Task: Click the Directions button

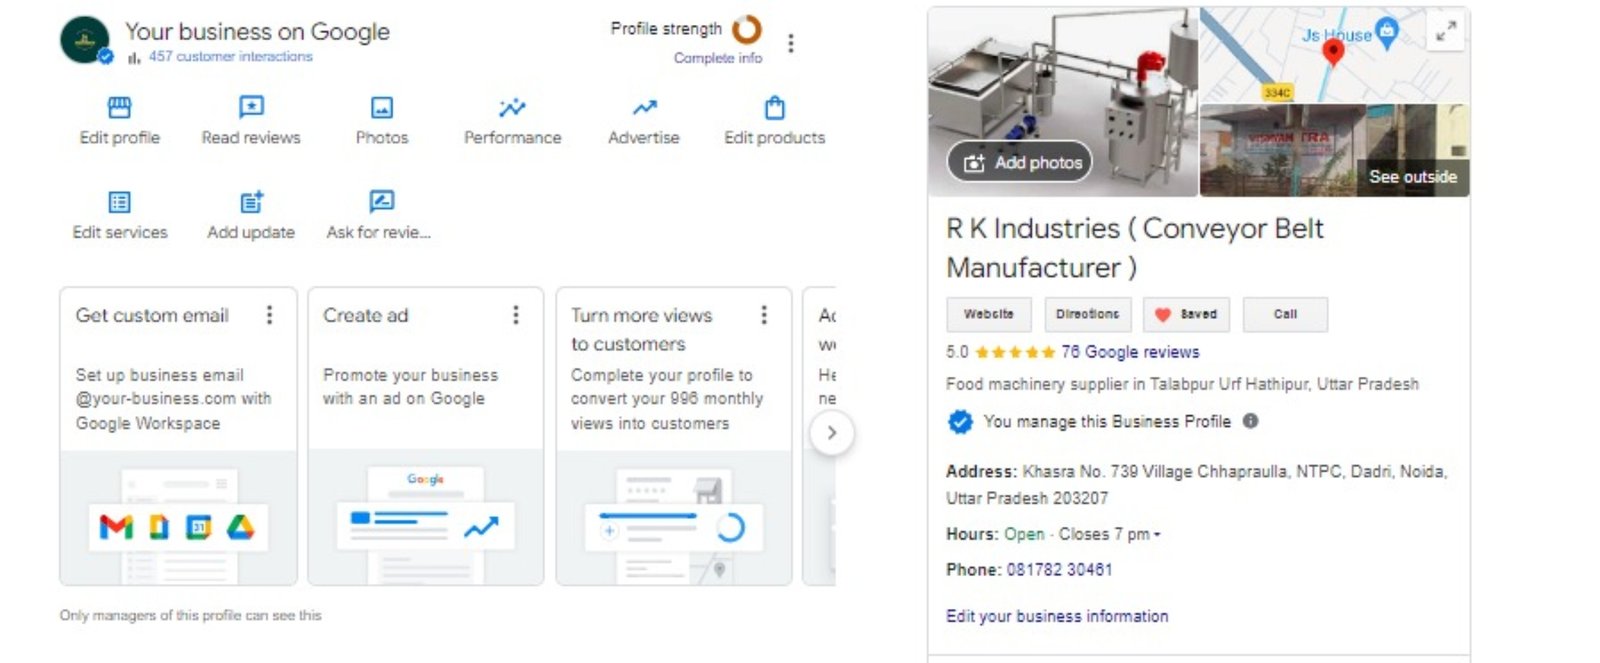Action: pos(1088,314)
